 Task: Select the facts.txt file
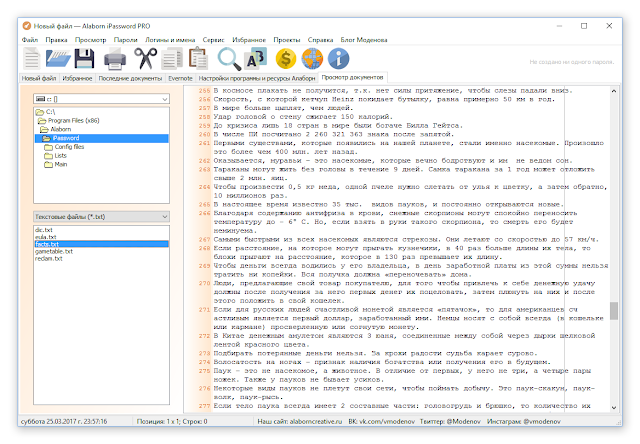[102, 244]
